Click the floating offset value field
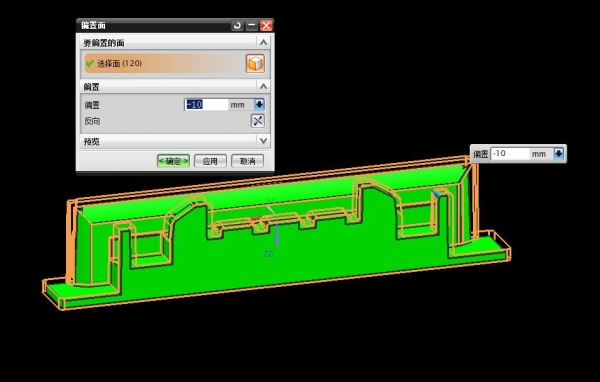This screenshot has width=600, height=382. 510,154
